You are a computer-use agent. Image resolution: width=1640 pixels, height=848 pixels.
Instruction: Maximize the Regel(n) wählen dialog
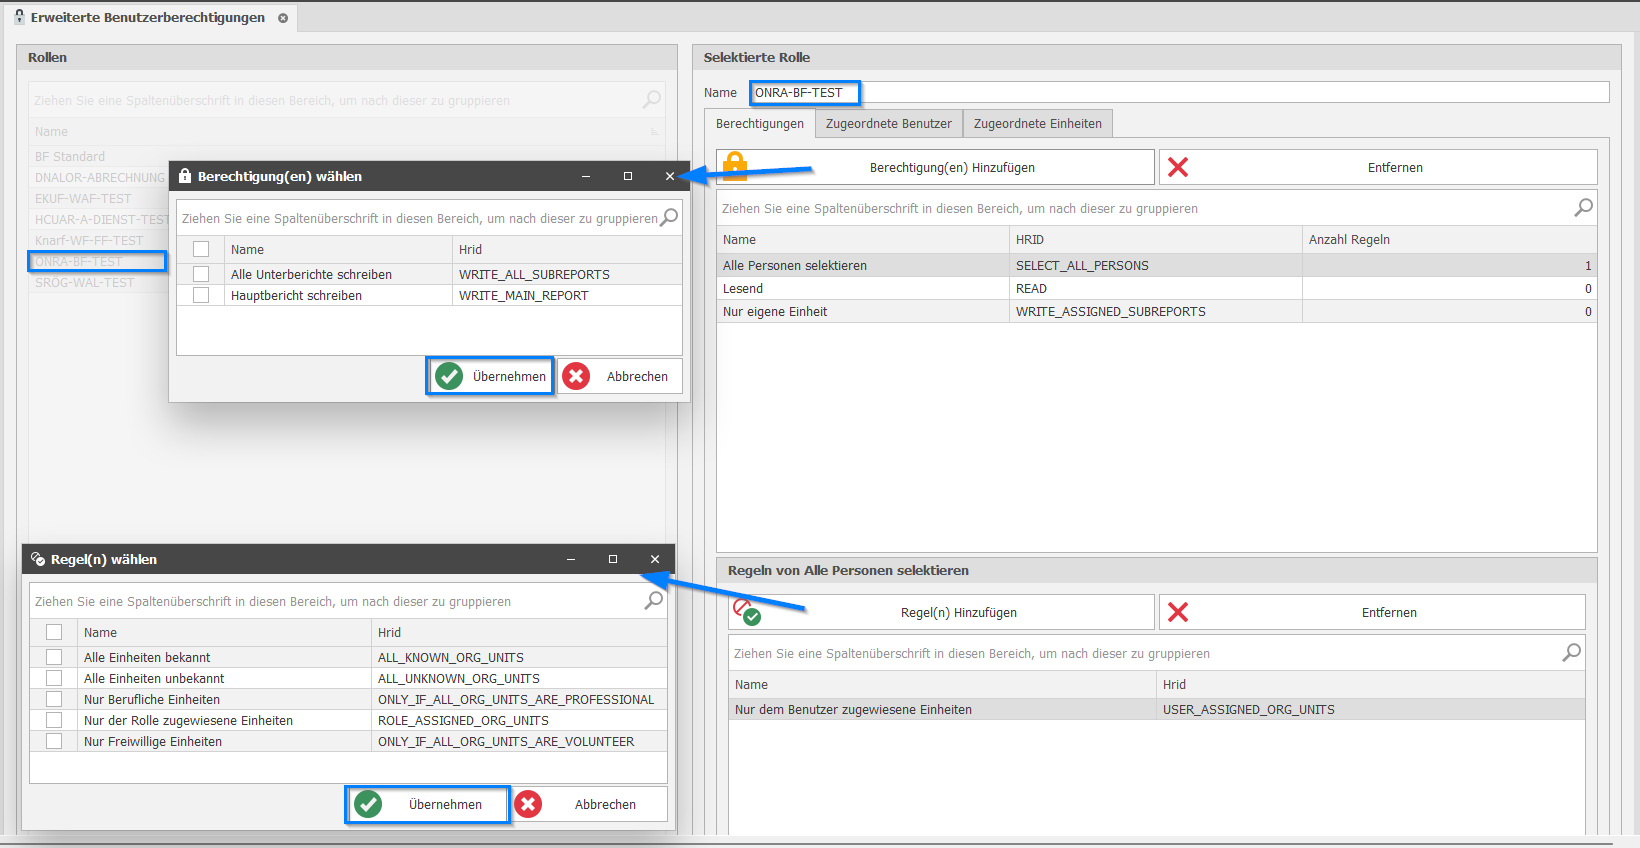(x=613, y=559)
